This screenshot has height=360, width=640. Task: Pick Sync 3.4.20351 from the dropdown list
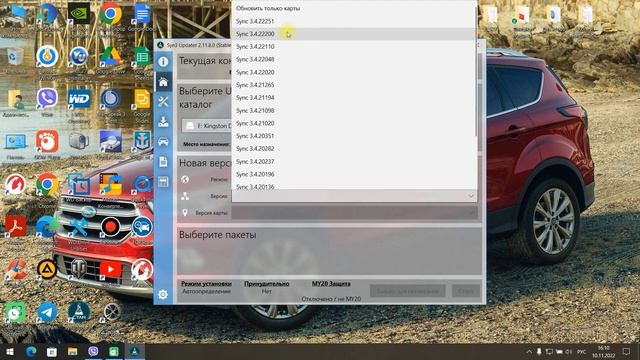point(353,136)
